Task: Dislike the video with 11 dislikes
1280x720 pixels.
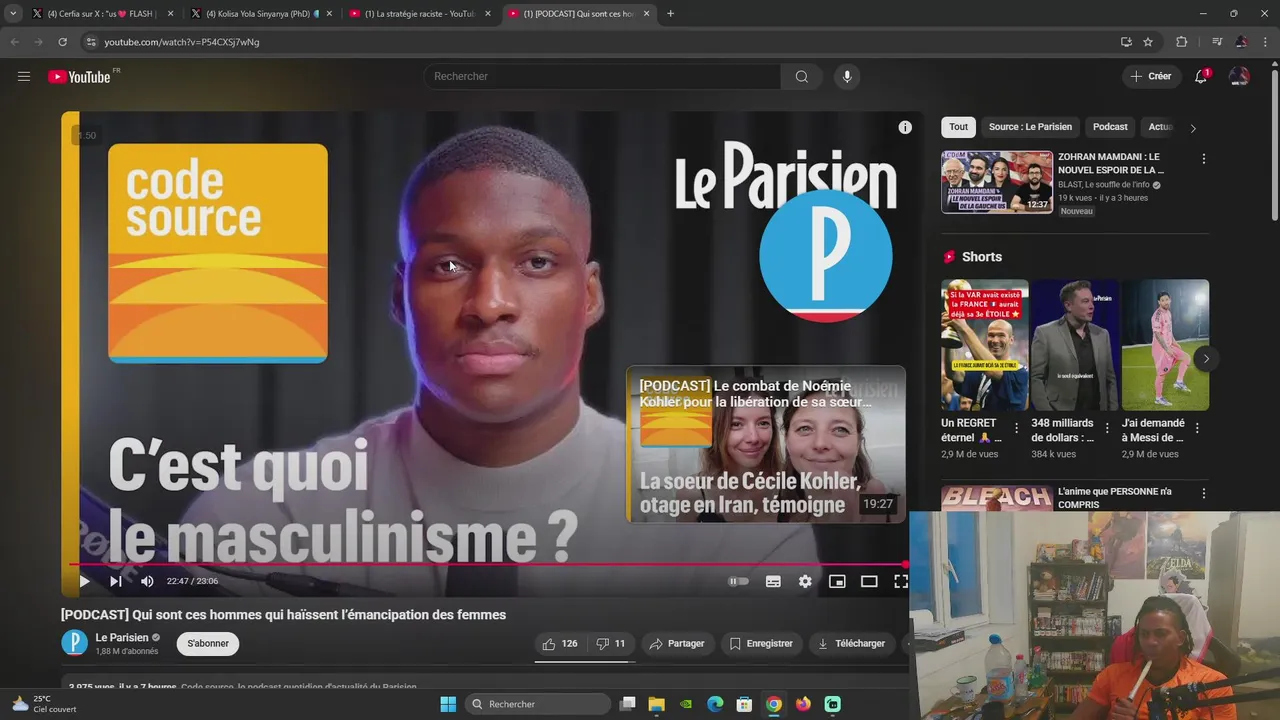Action: point(610,644)
